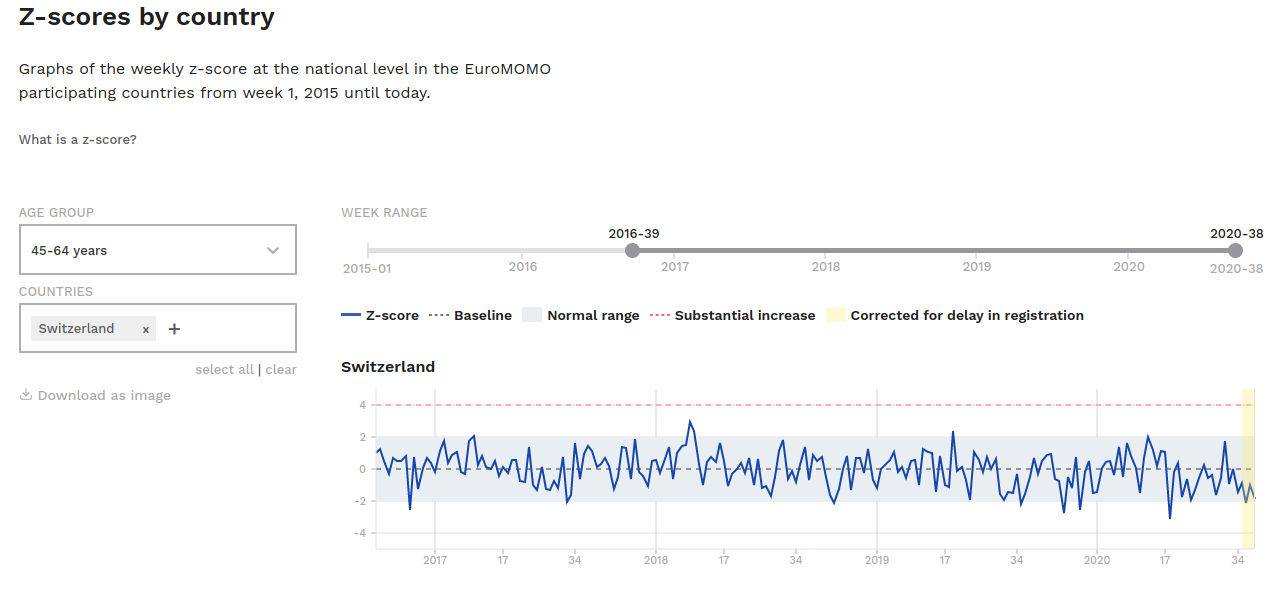The height and width of the screenshot is (593, 1275).
Task: Open the 45-64 years age group dropdown
Action: [157, 250]
